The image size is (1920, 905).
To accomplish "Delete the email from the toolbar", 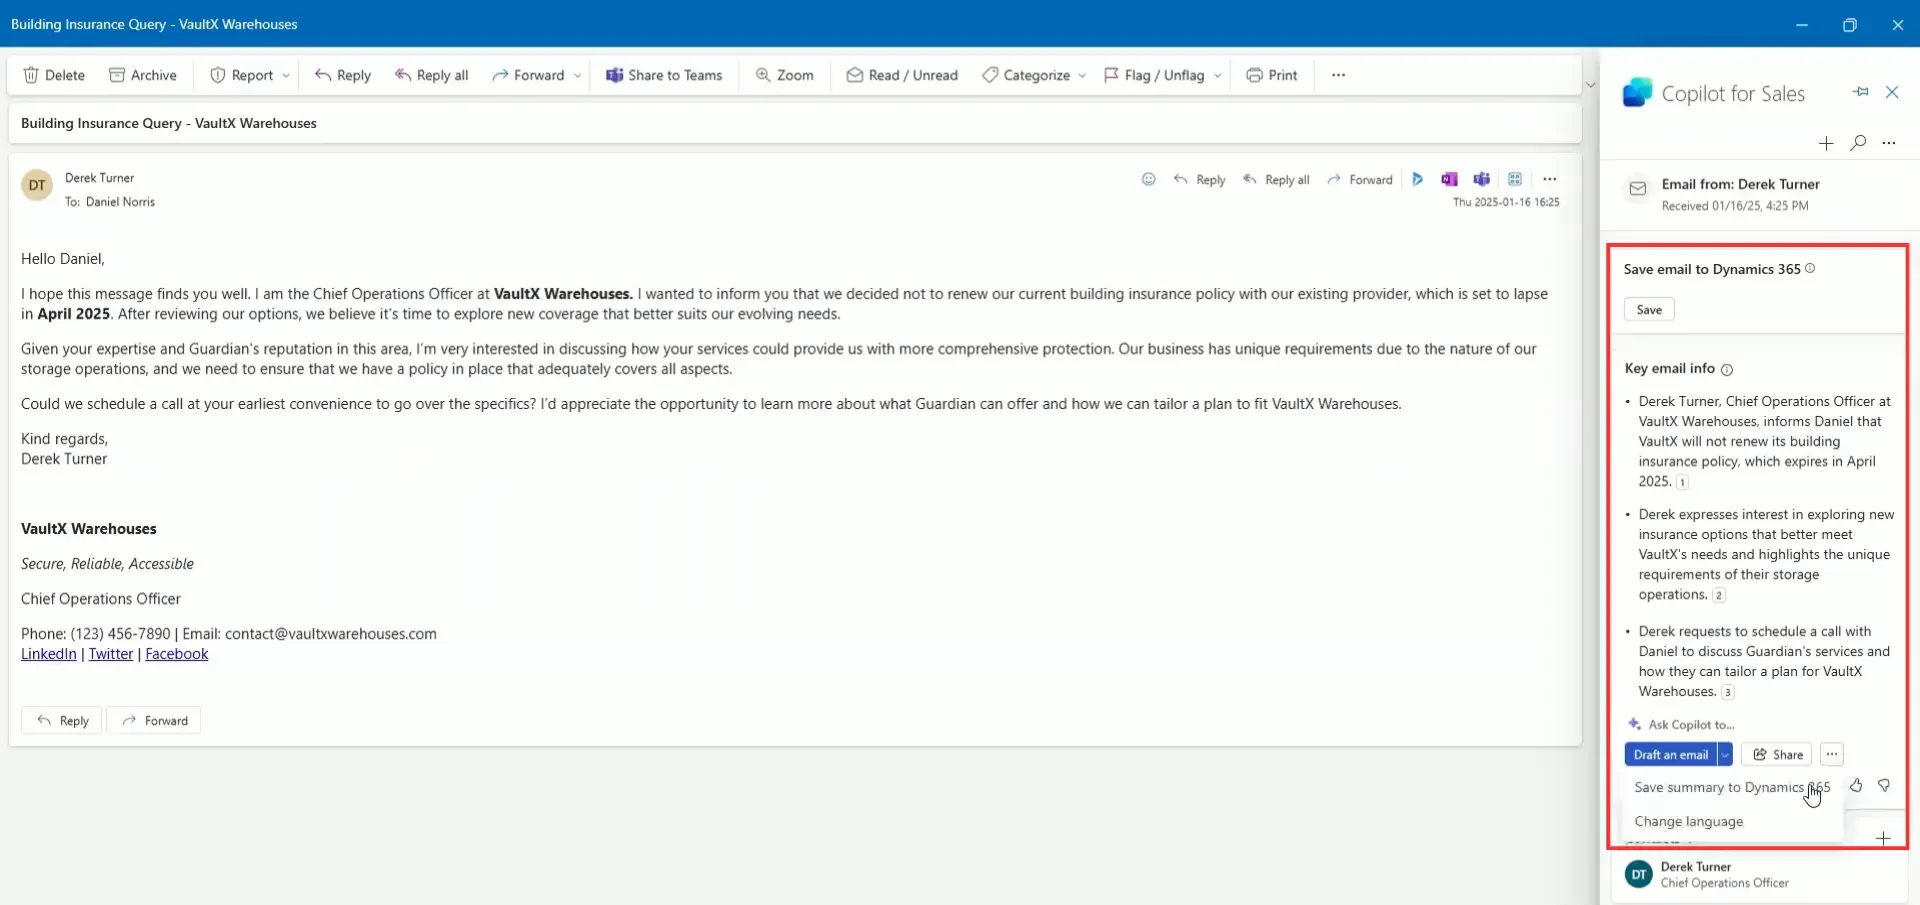I will (x=54, y=75).
